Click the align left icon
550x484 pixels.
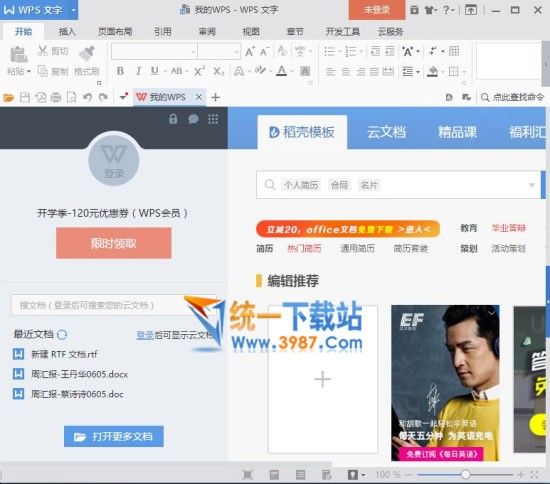point(330,72)
